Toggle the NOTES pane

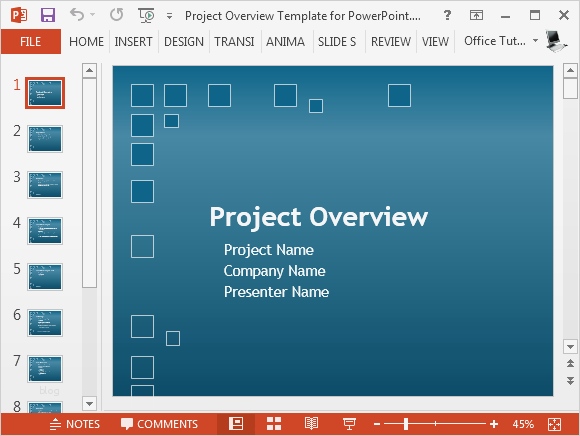(x=75, y=424)
